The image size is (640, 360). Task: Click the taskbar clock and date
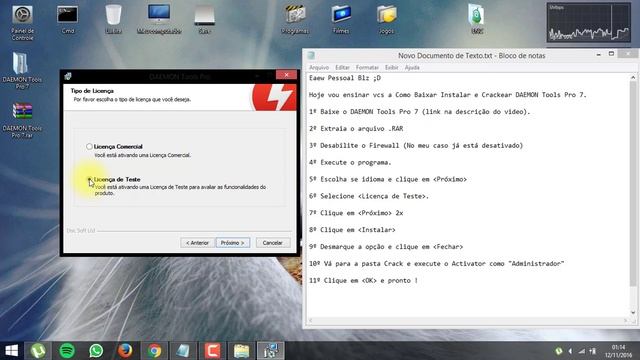point(618,351)
